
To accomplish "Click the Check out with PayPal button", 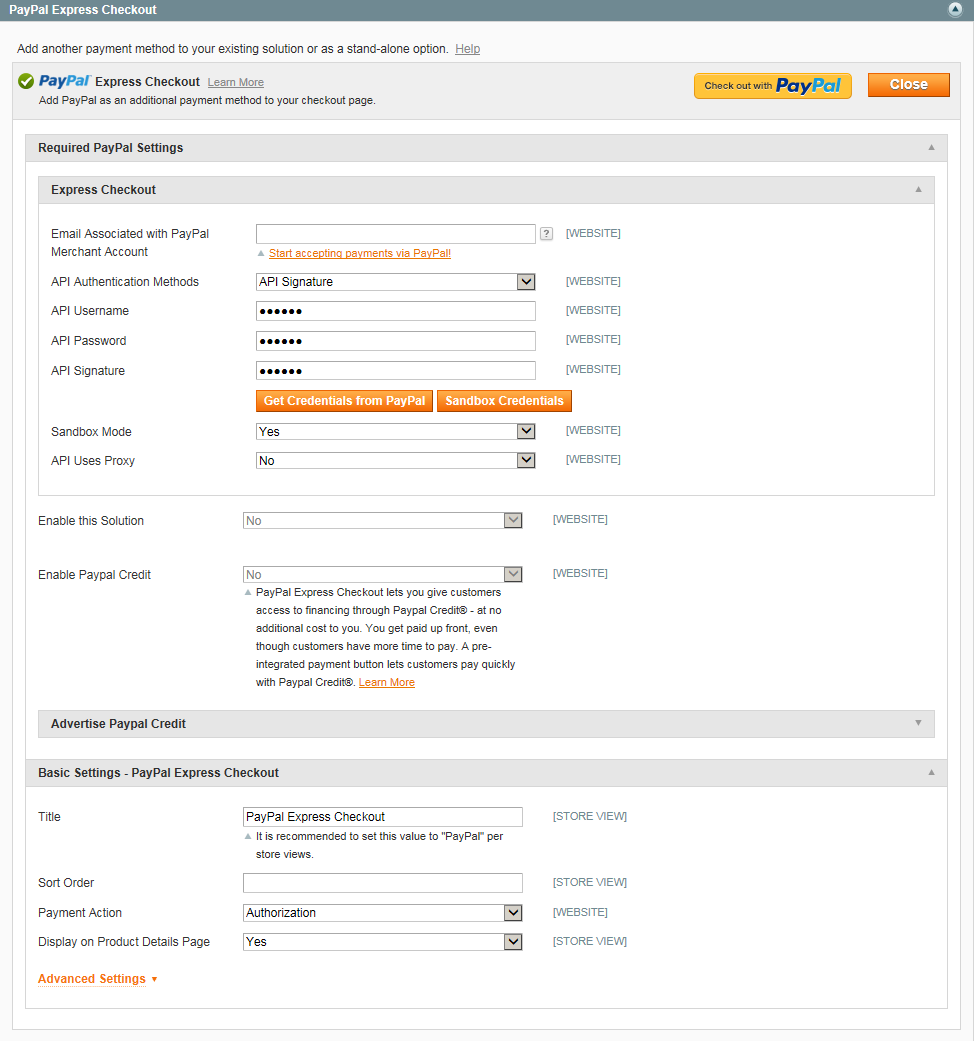I will pos(773,86).
